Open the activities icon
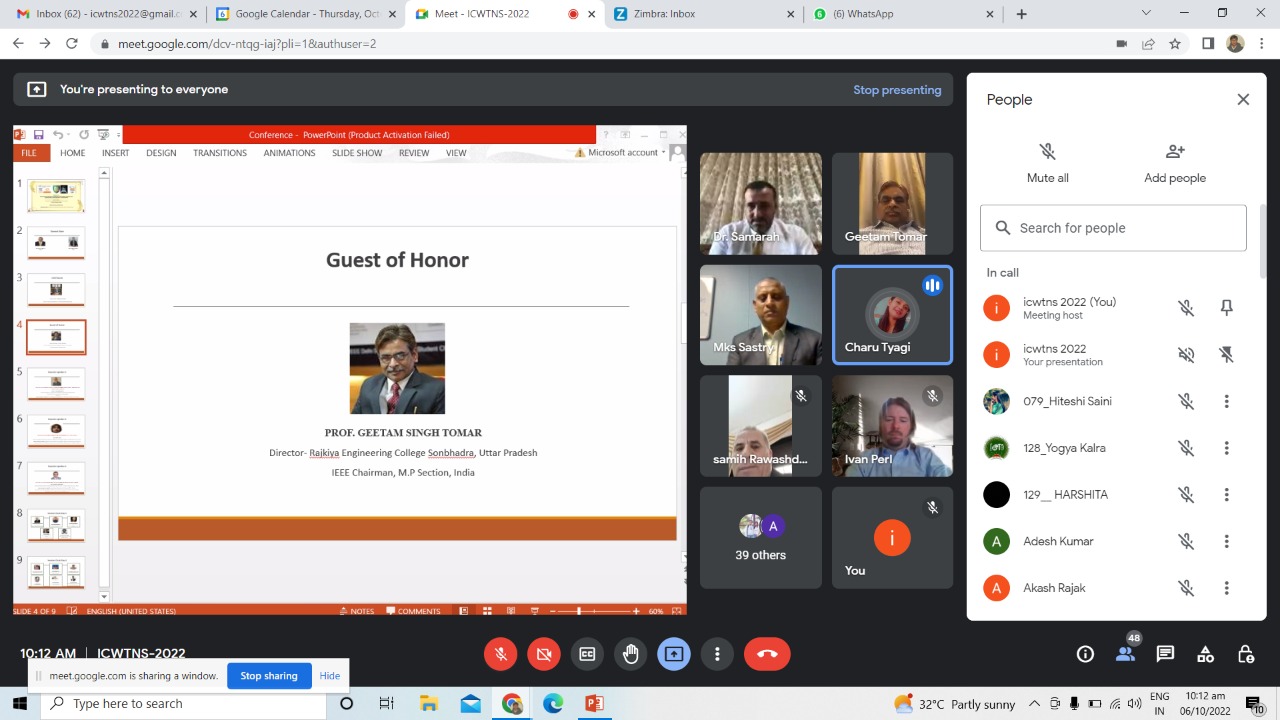 coord(1205,654)
